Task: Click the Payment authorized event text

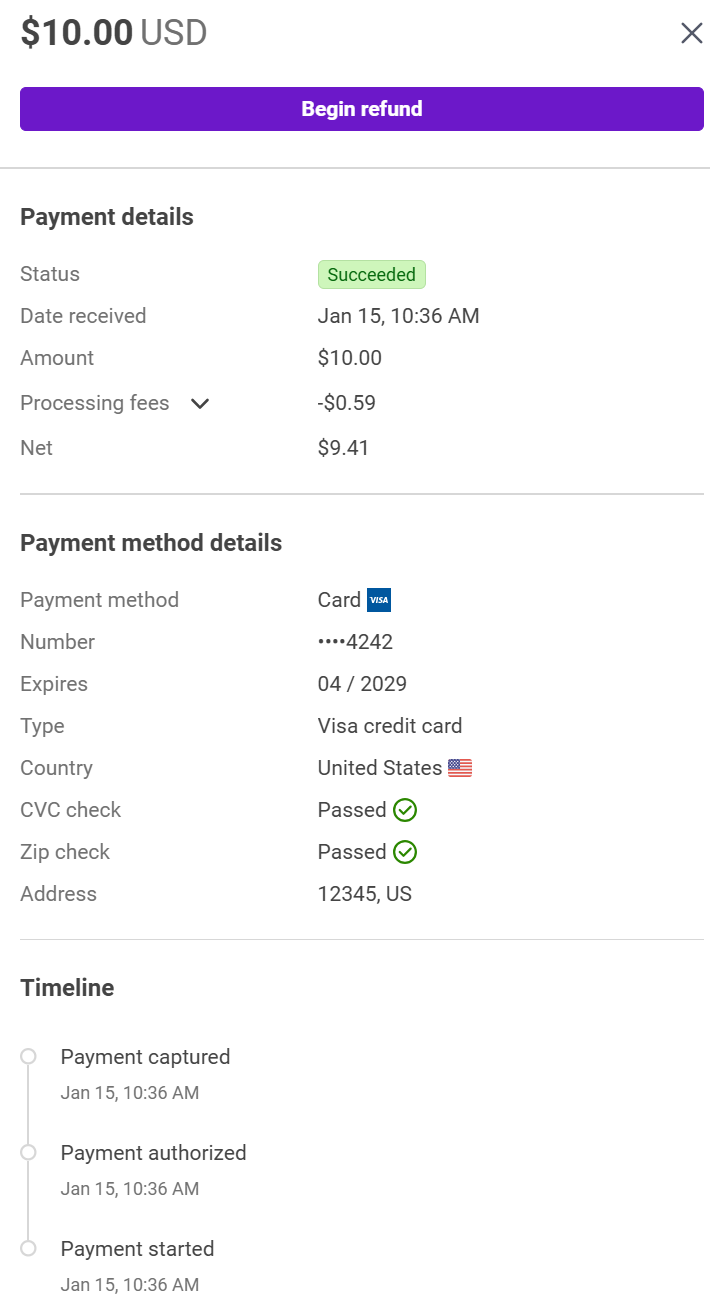Action: click(x=153, y=1153)
